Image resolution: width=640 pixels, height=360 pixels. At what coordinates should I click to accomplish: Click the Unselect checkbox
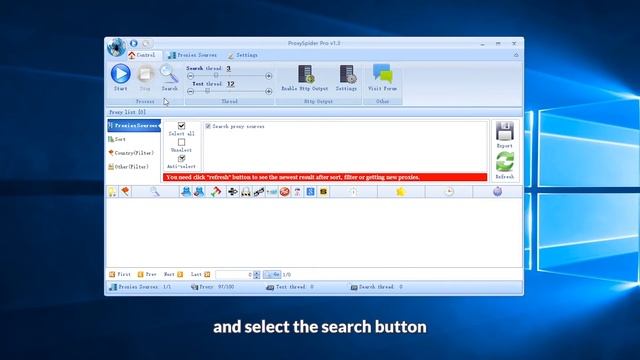[181, 142]
